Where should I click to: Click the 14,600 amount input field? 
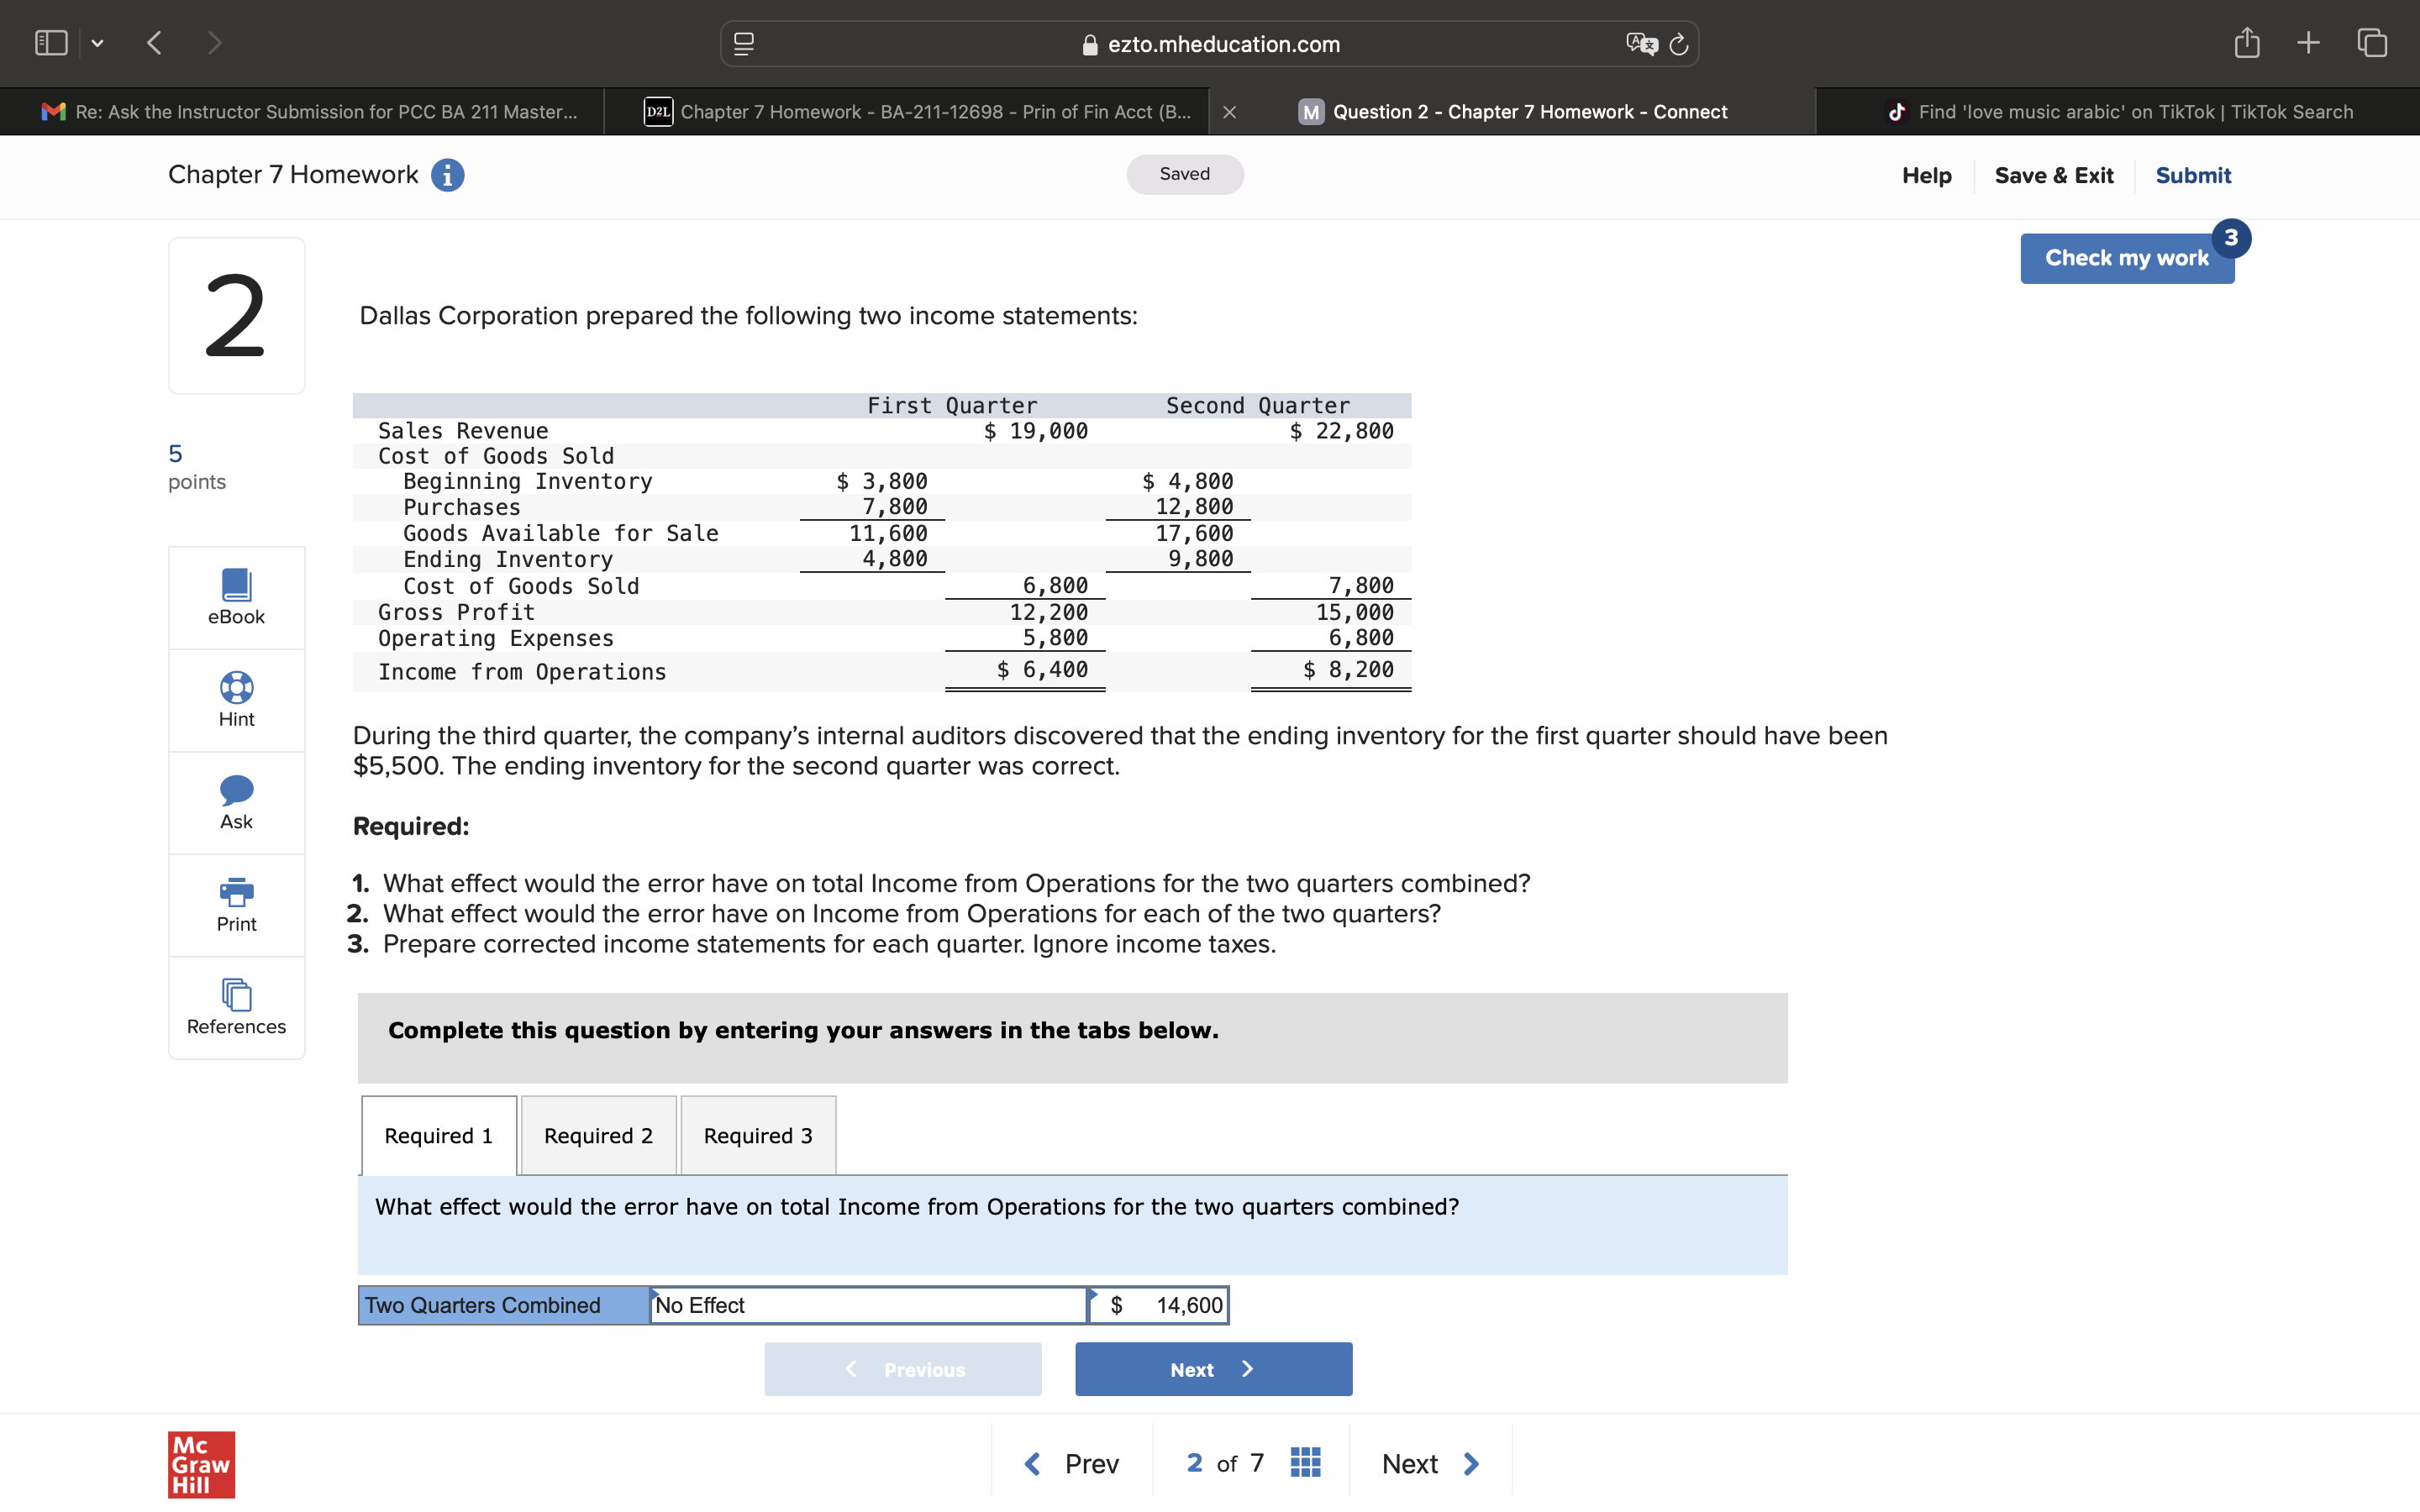(1175, 1305)
